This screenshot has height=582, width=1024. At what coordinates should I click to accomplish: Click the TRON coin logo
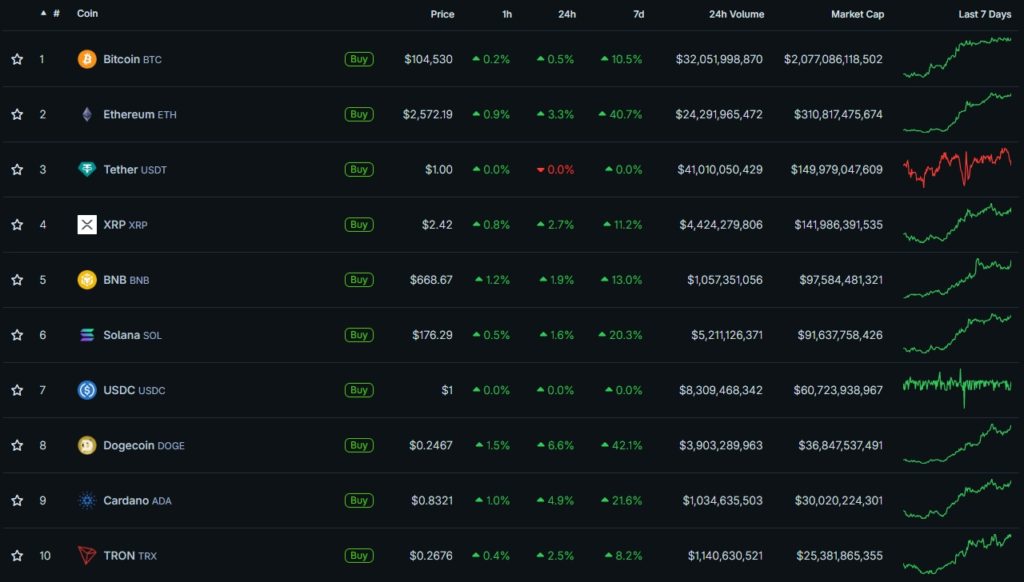pos(88,555)
